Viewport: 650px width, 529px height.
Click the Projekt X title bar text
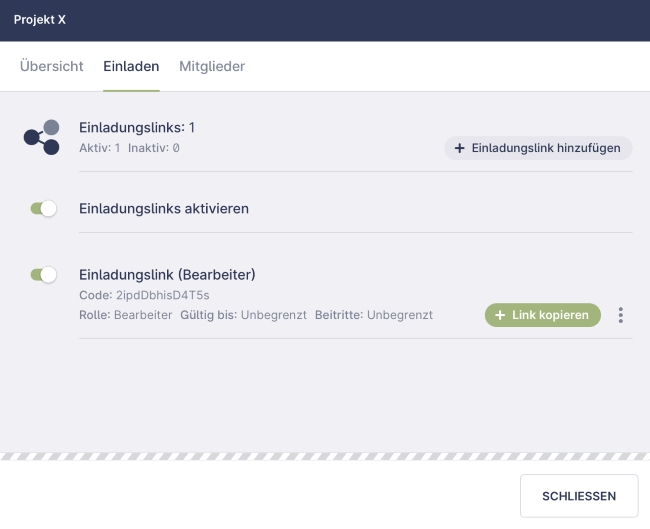coord(40,20)
